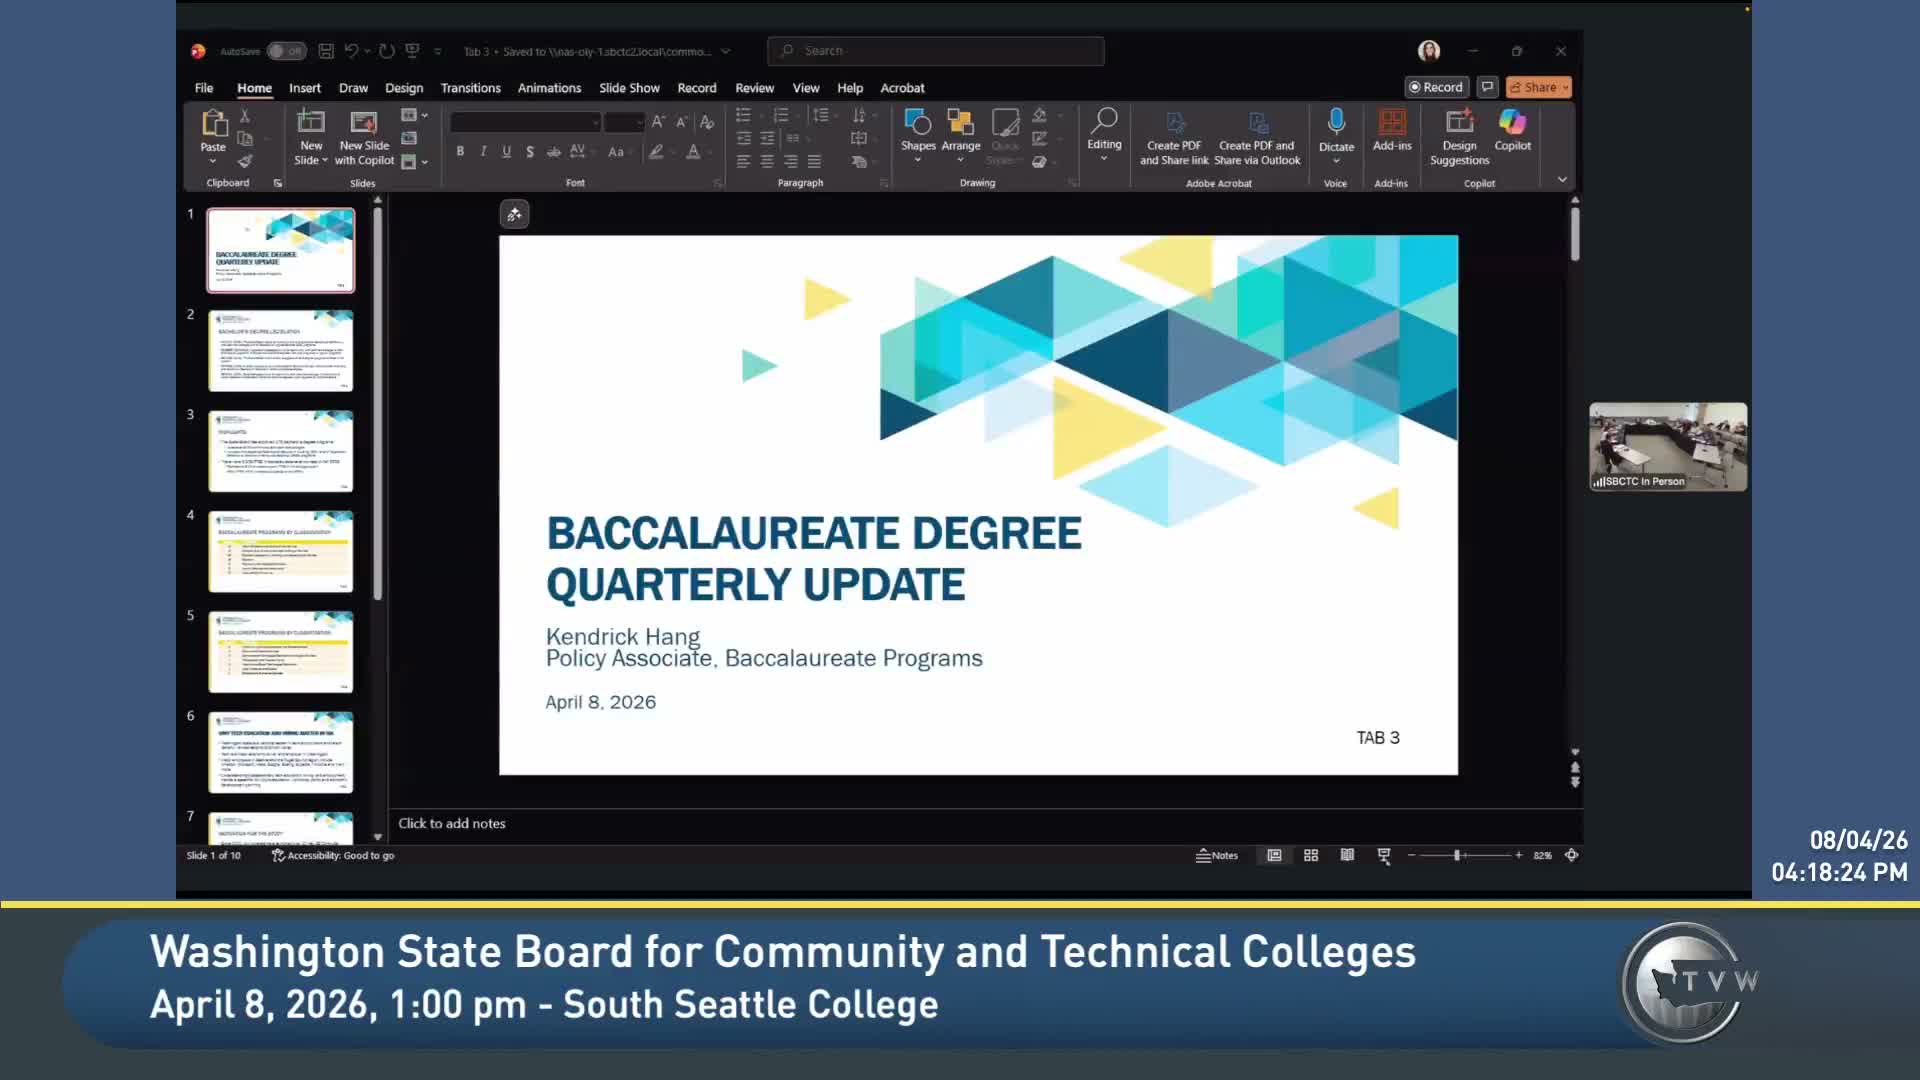Image resolution: width=1920 pixels, height=1080 pixels.
Task: Click the zoom slider handle
Action: point(1457,855)
